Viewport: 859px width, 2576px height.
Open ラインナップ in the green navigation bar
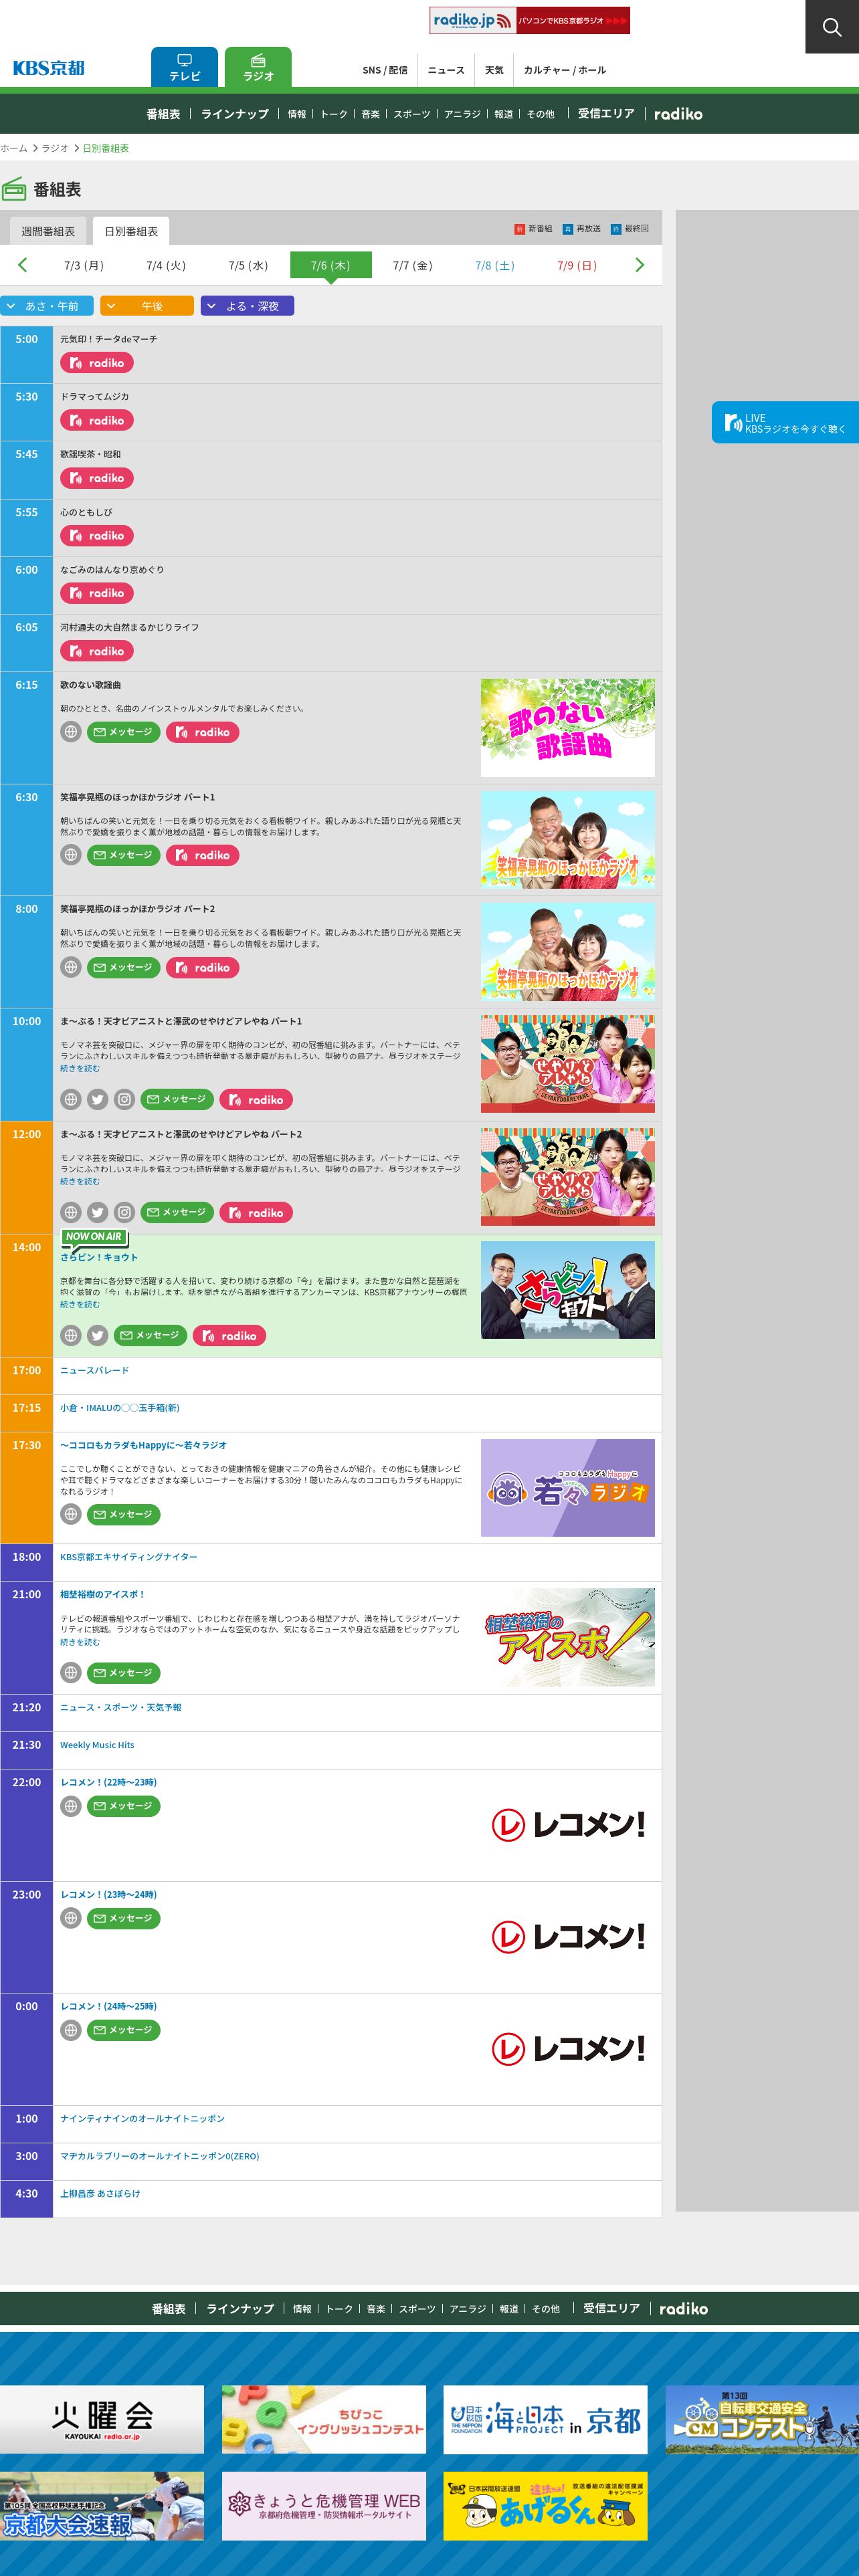[x=235, y=114]
